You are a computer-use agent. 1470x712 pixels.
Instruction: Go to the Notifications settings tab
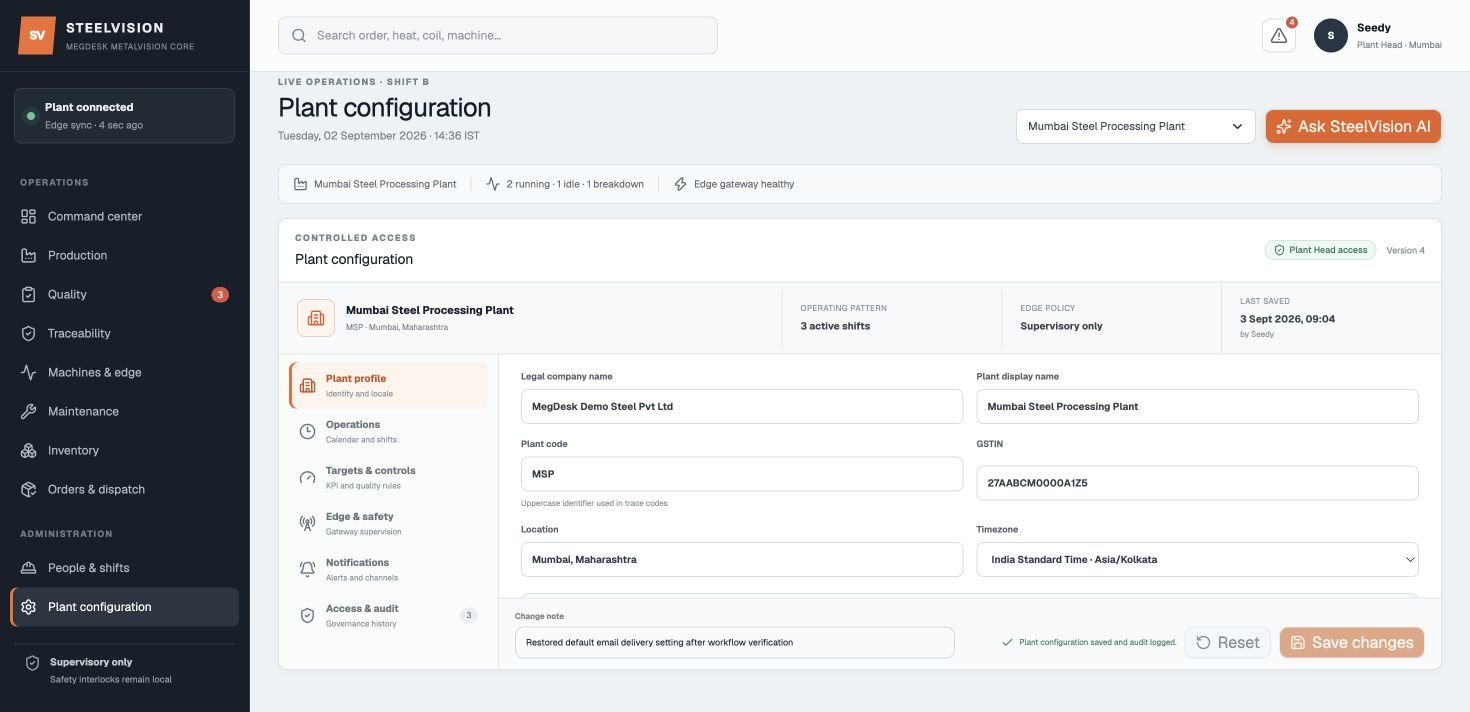click(389, 569)
